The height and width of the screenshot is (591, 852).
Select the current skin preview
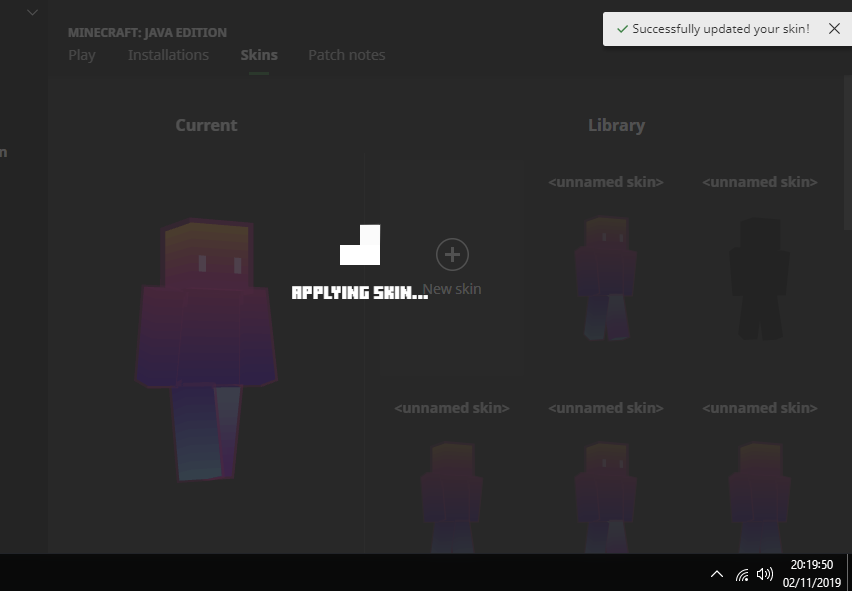coord(206,349)
